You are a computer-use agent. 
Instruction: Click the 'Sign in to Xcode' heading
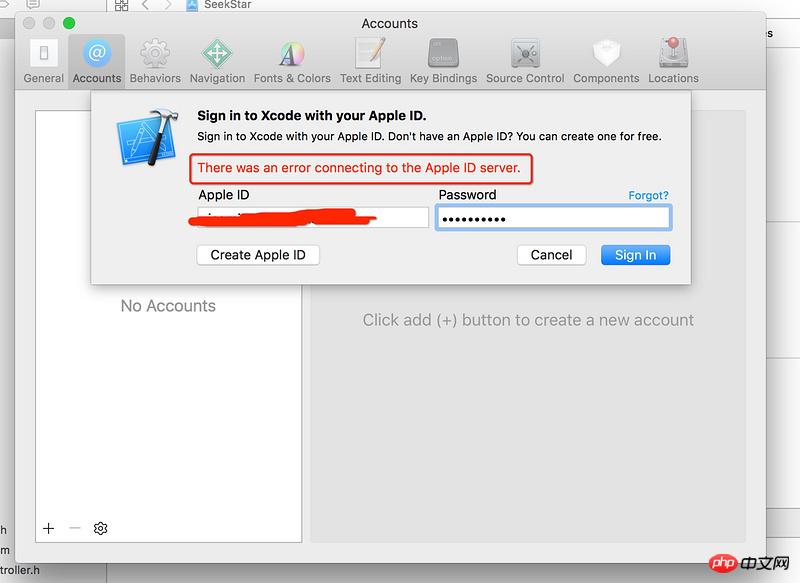(x=312, y=116)
